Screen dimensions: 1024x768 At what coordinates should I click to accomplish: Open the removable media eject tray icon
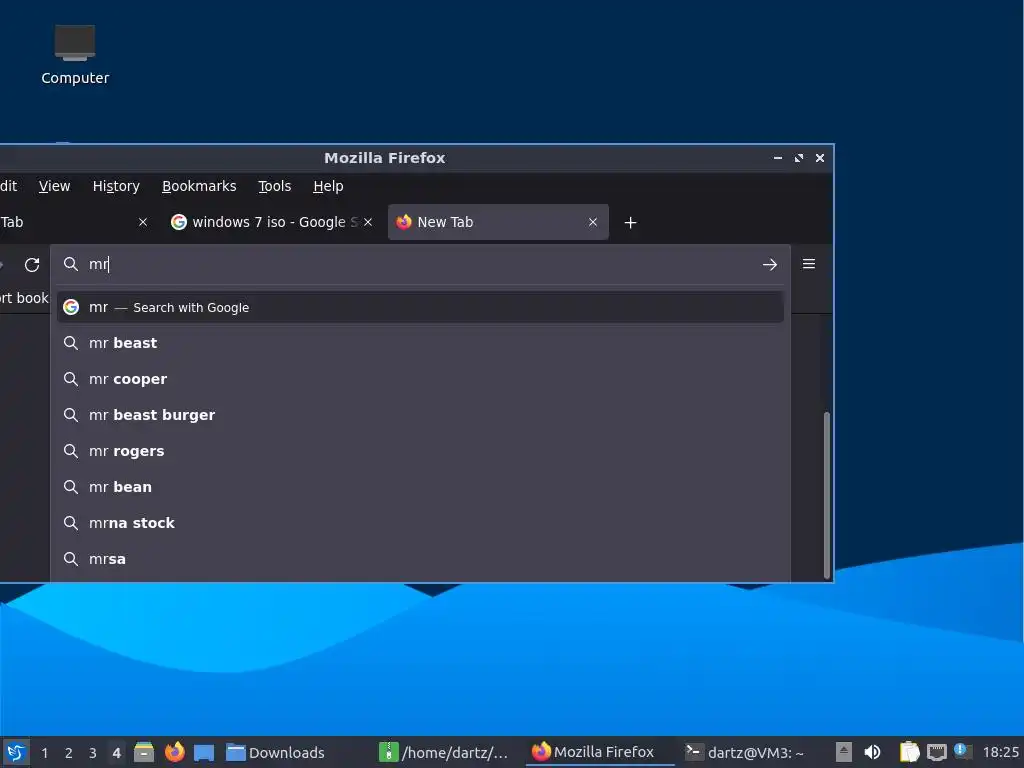844,752
